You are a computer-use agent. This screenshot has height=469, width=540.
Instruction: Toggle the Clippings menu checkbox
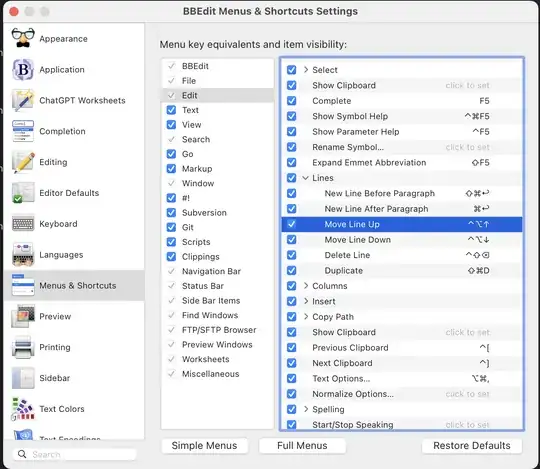click(171, 257)
